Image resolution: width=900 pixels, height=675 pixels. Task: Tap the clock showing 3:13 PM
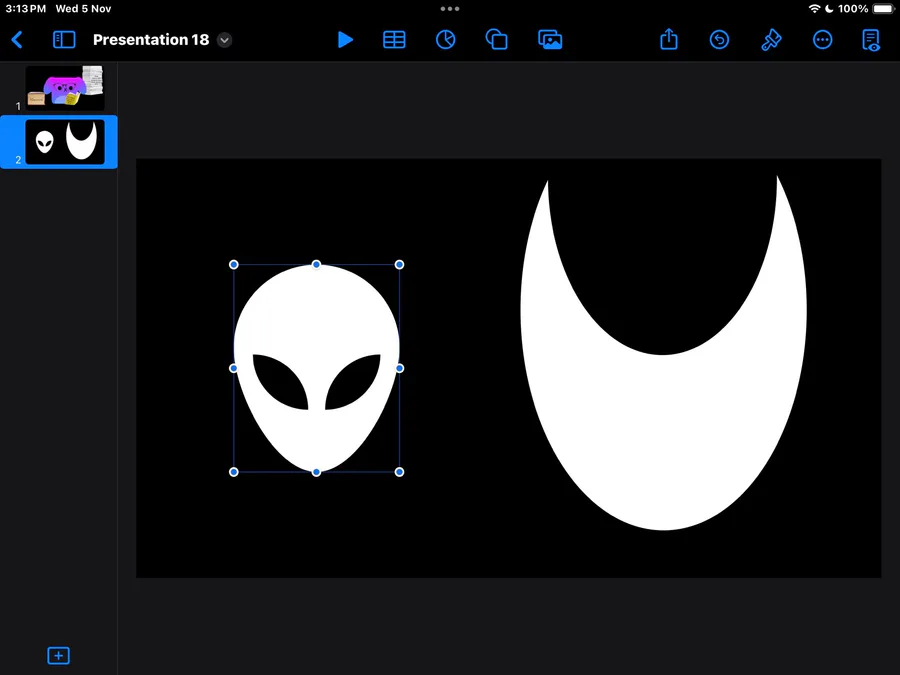(26, 9)
